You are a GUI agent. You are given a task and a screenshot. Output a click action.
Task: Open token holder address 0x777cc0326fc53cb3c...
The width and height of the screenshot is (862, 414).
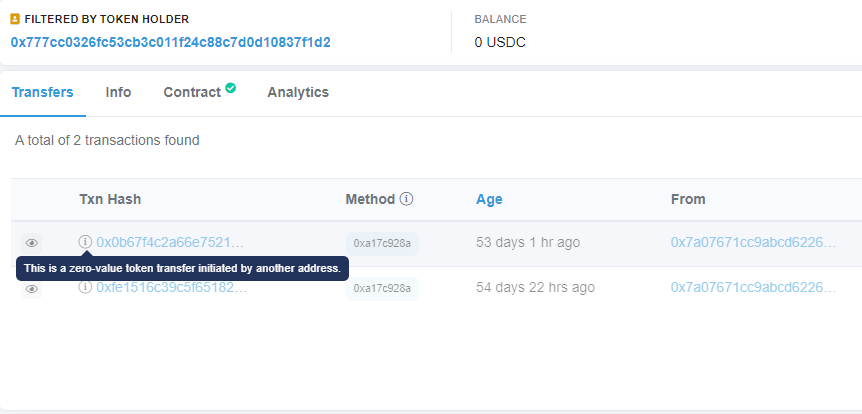tap(170, 42)
